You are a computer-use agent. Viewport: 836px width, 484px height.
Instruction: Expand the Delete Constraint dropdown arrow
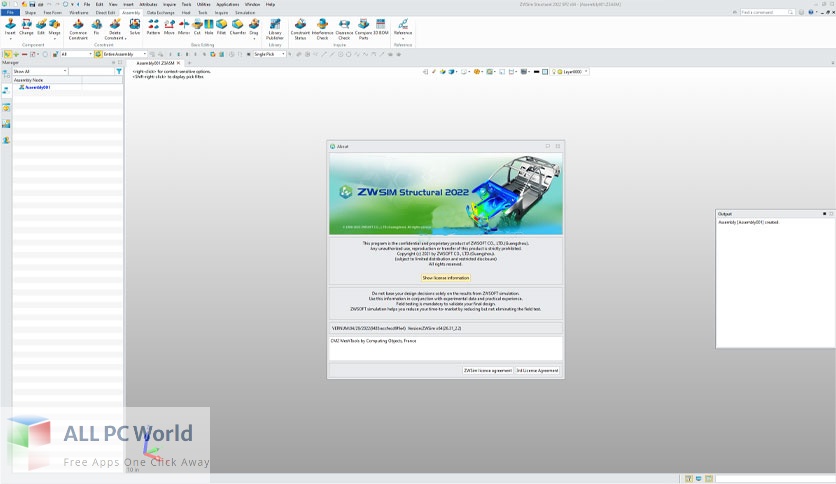(x=126, y=38)
